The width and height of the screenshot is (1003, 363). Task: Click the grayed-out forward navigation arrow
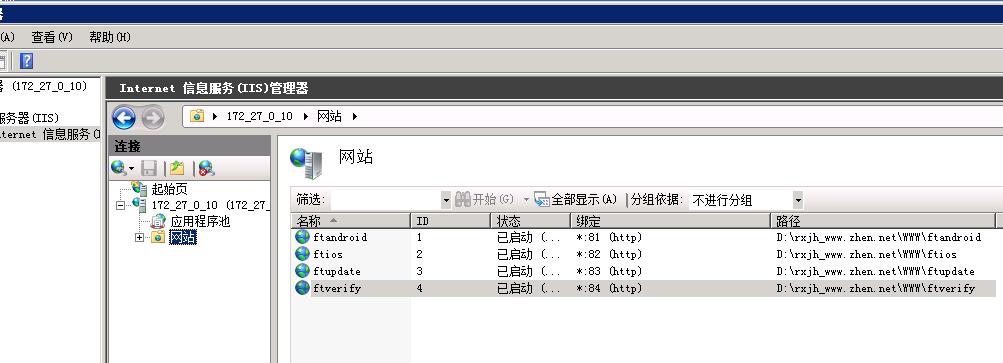[x=153, y=118]
